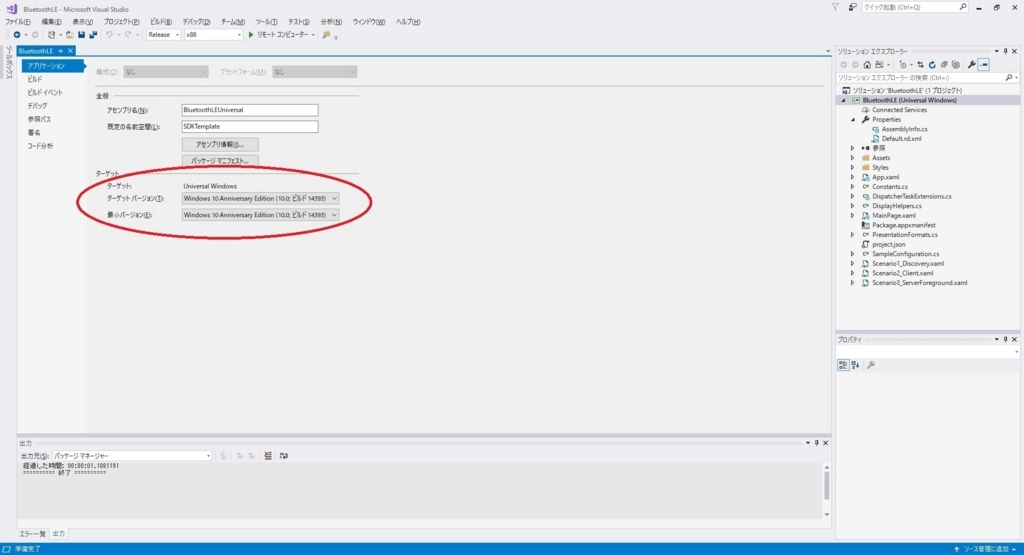The height and width of the screenshot is (555, 1024).
Task: Click the Quick Launch search box
Action: click(x=915, y=7)
